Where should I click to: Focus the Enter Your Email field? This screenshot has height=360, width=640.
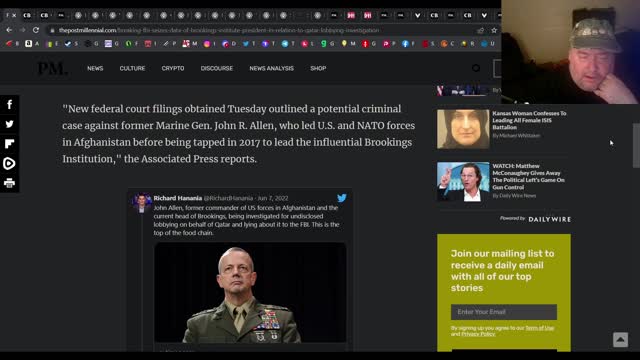pyautogui.click(x=504, y=312)
